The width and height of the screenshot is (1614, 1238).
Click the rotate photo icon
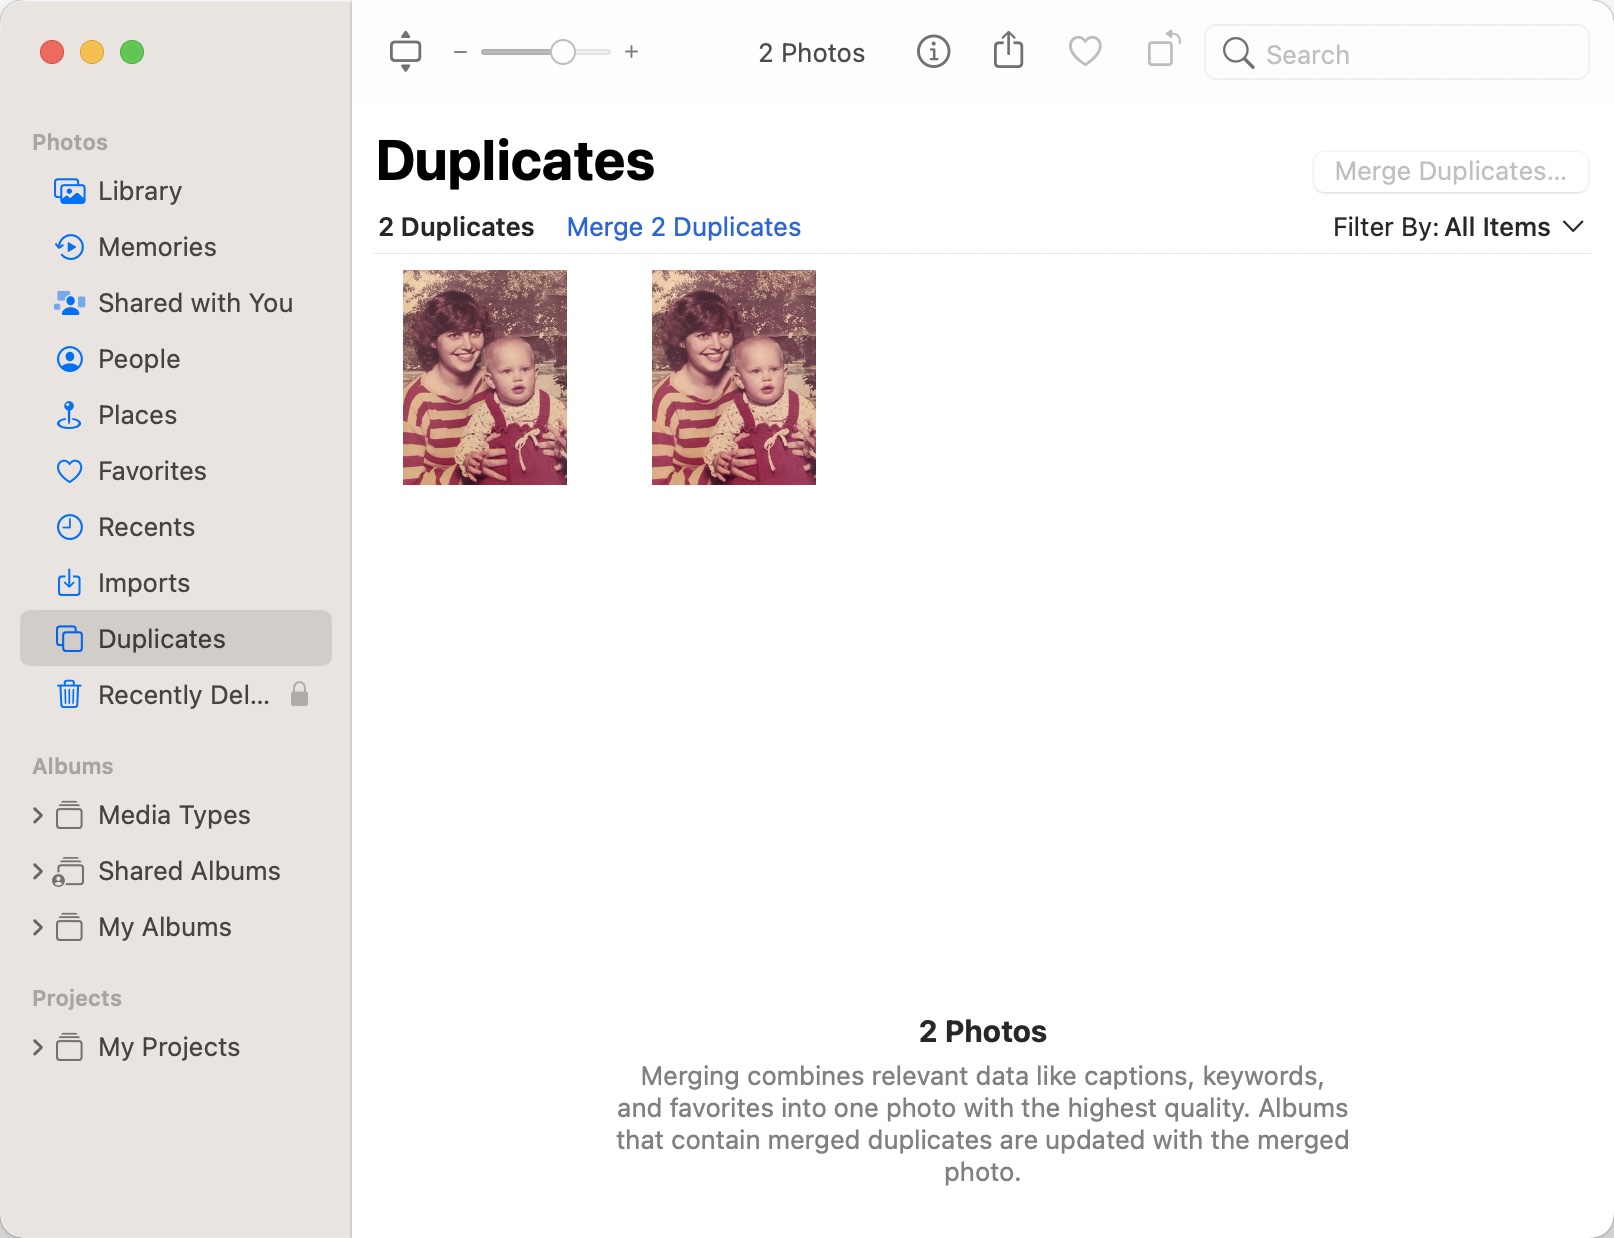tap(1161, 52)
